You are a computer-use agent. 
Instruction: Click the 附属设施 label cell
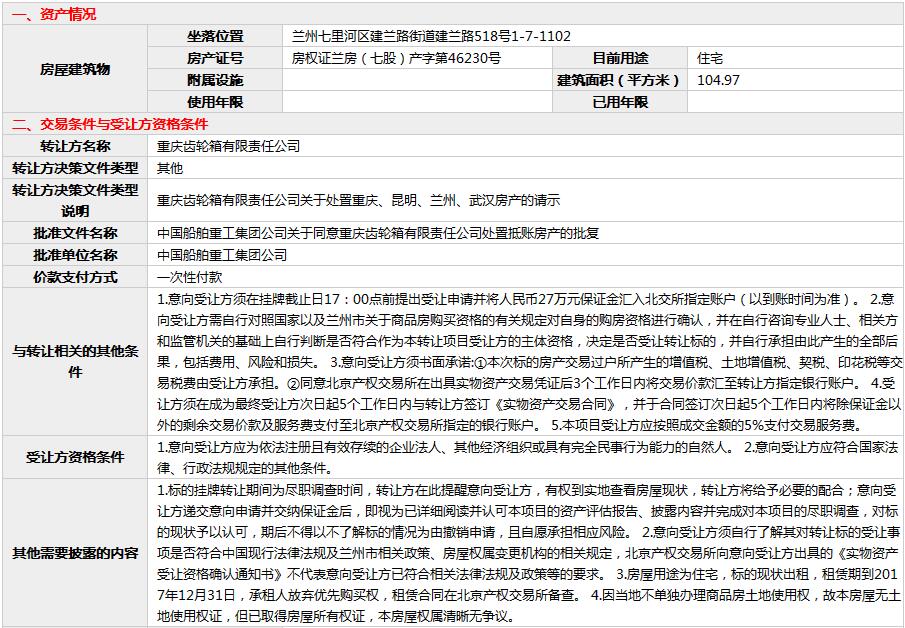tap(214, 80)
